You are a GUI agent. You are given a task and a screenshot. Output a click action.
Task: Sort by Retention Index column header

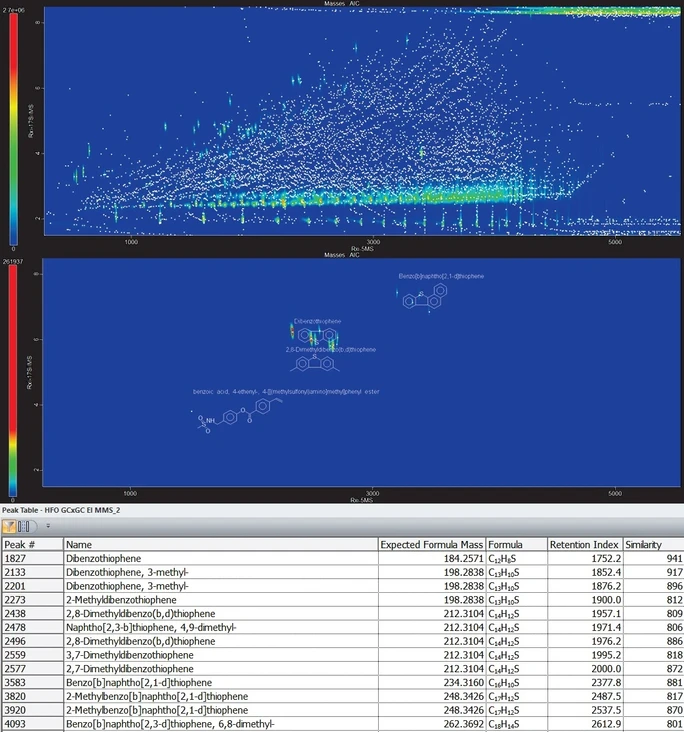[583, 544]
